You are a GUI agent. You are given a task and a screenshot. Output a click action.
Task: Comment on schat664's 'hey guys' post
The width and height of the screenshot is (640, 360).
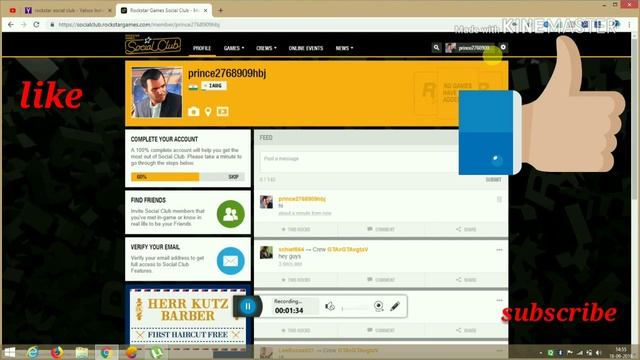pyautogui.click(x=381, y=280)
